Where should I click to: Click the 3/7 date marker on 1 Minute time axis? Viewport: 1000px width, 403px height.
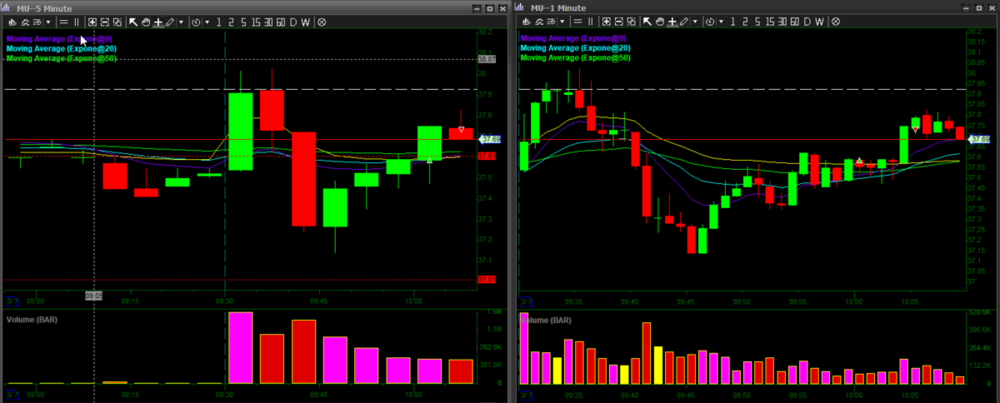[x=526, y=299]
